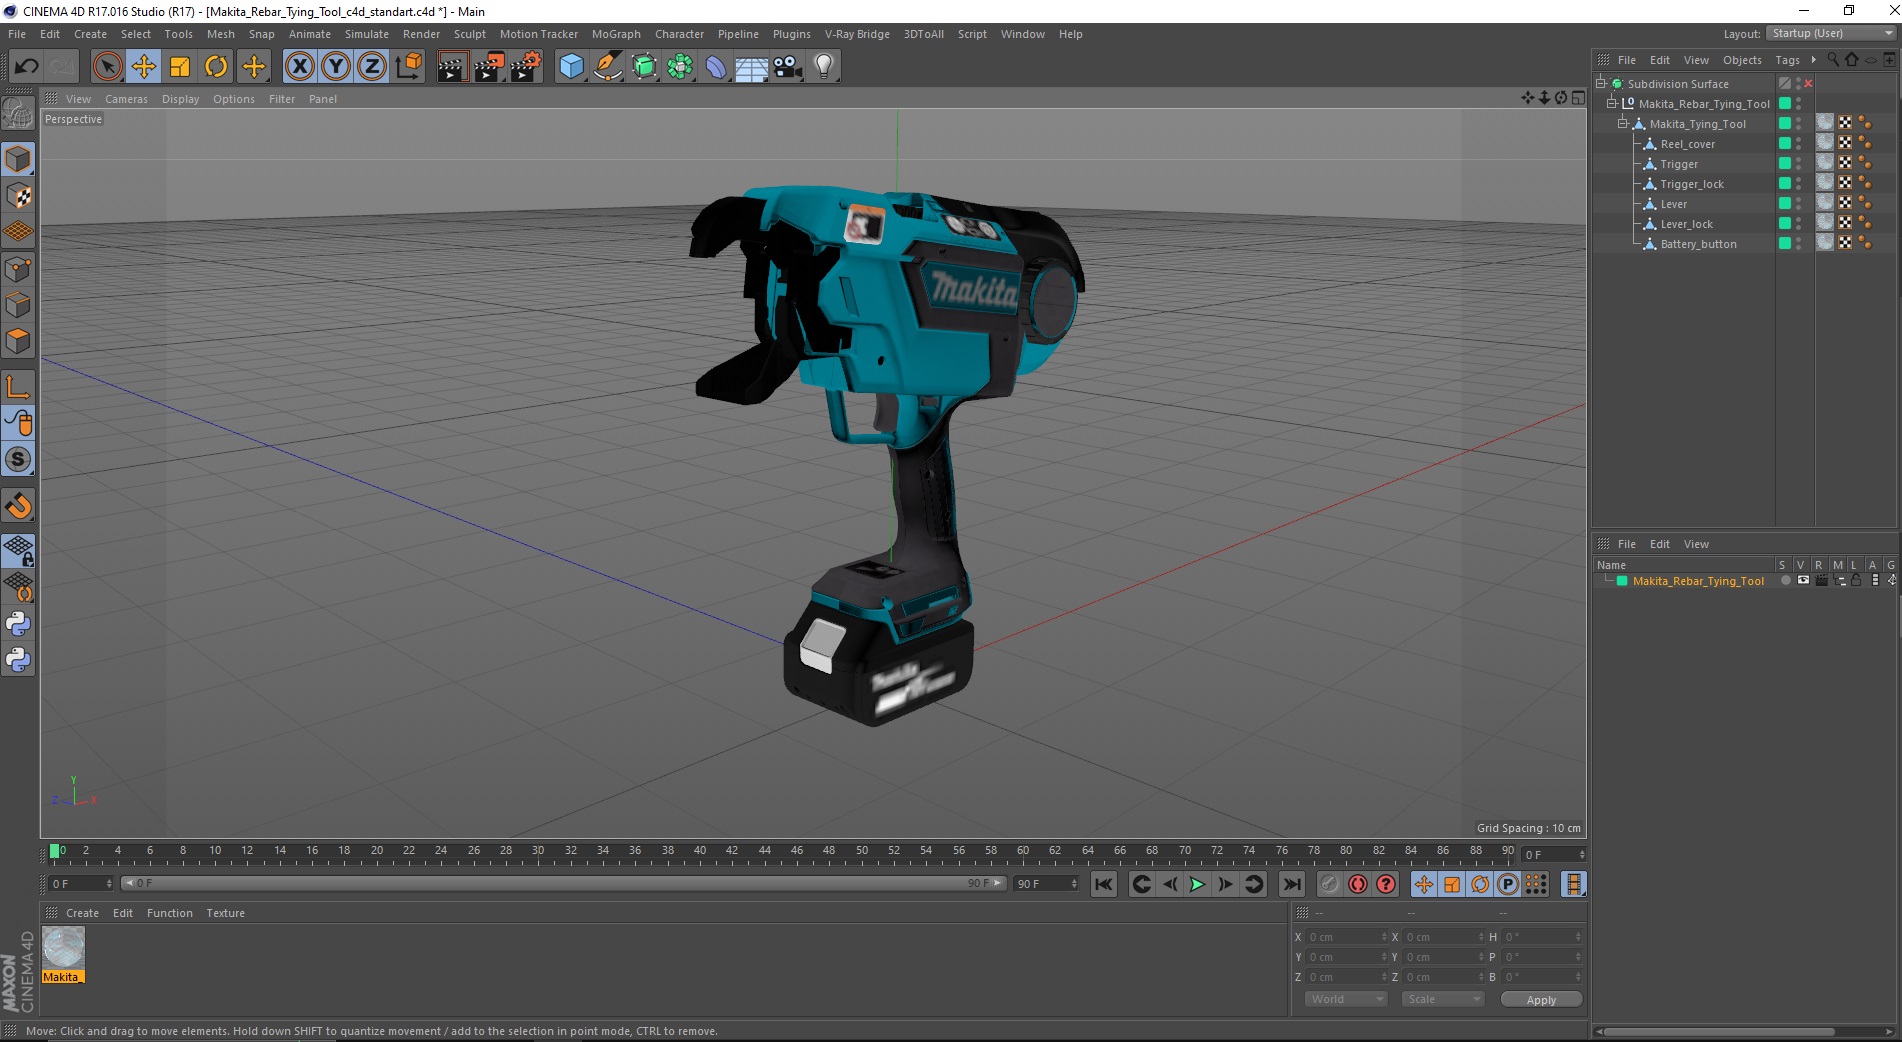The width and height of the screenshot is (1902, 1042).
Task: Add a Subdivision Surface generator
Action: [644, 67]
